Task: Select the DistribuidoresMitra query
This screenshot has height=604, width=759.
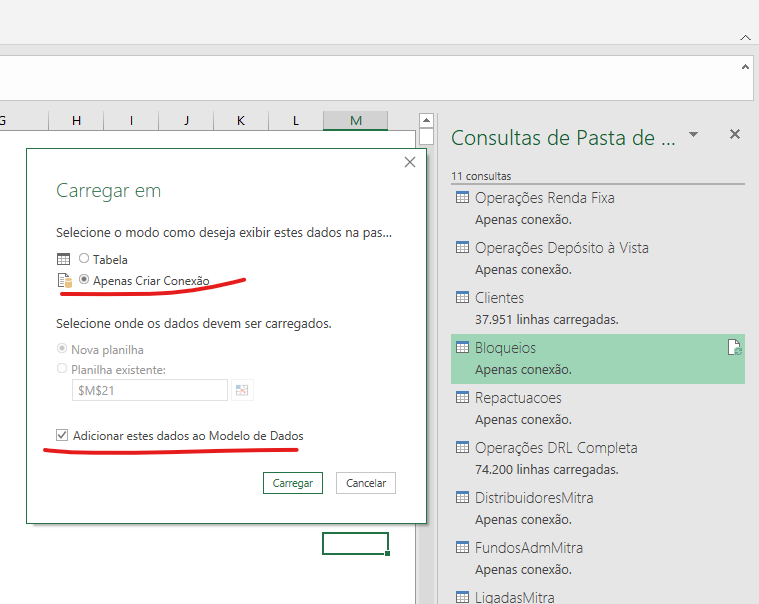Action: coord(597,508)
